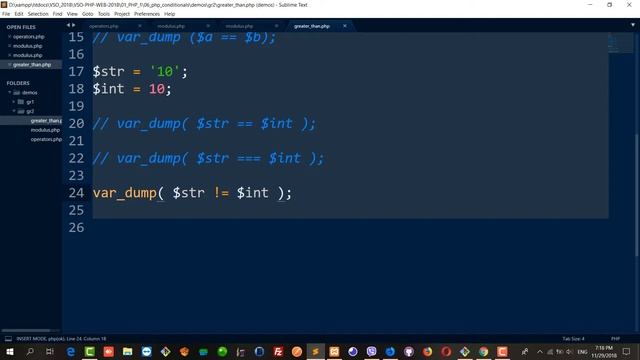The image size is (640, 360).
Task: Click the gr1 folder icon
Action: 21,102
